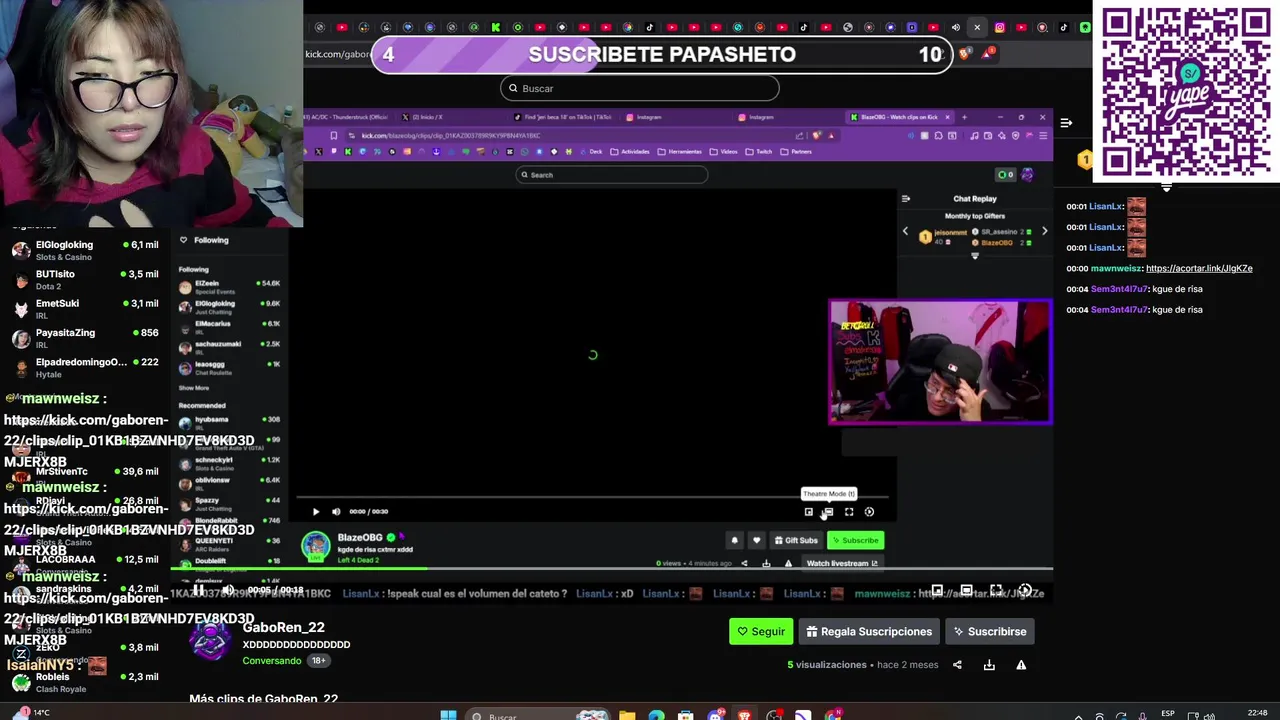
Task: Seek the outer clip progress bar
Action: coord(611,569)
